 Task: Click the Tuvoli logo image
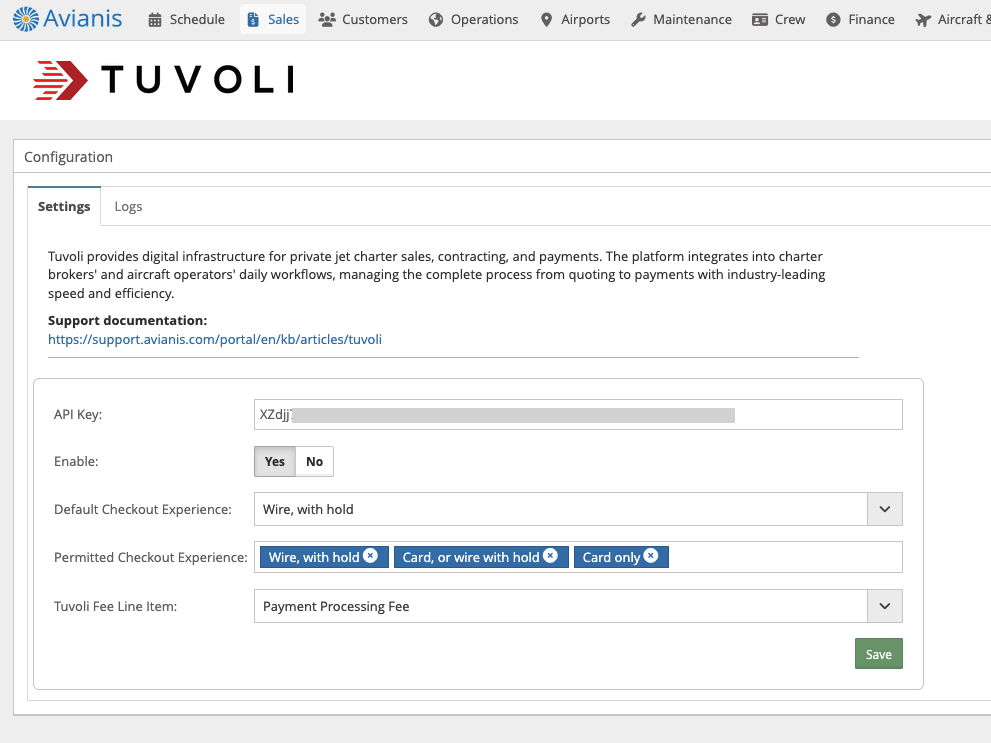[164, 80]
